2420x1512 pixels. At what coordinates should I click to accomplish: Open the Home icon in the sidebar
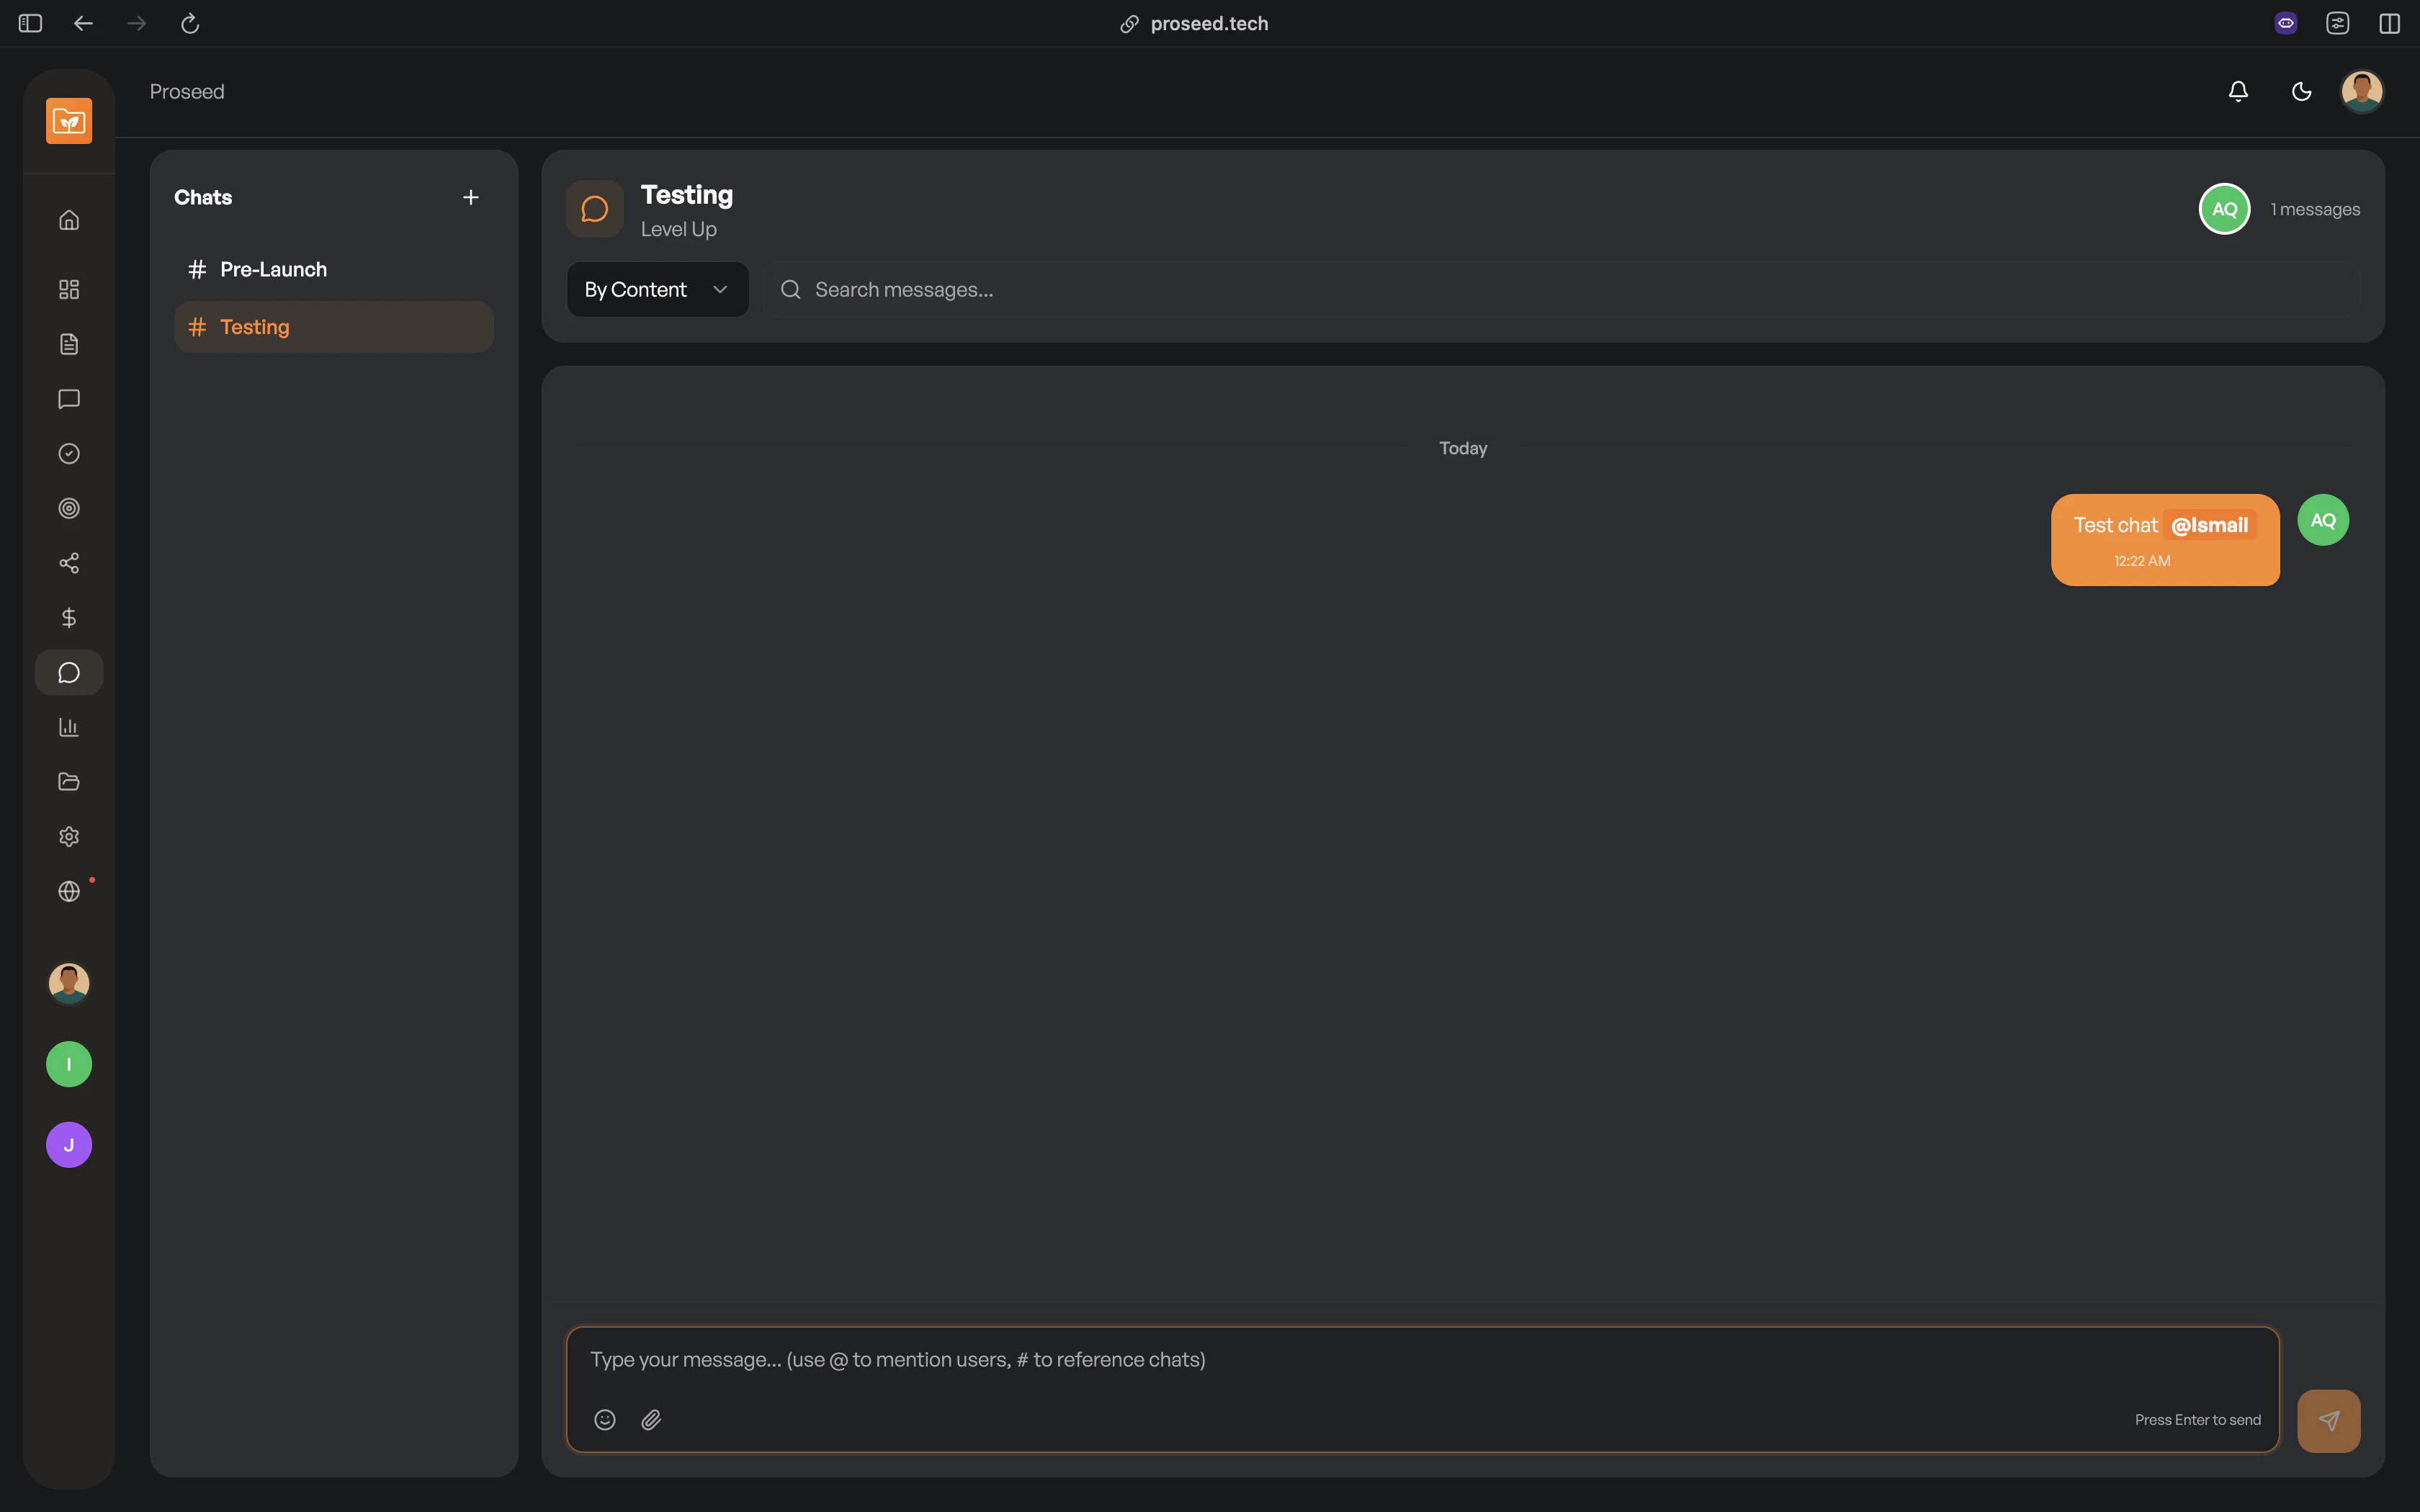pos(68,220)
